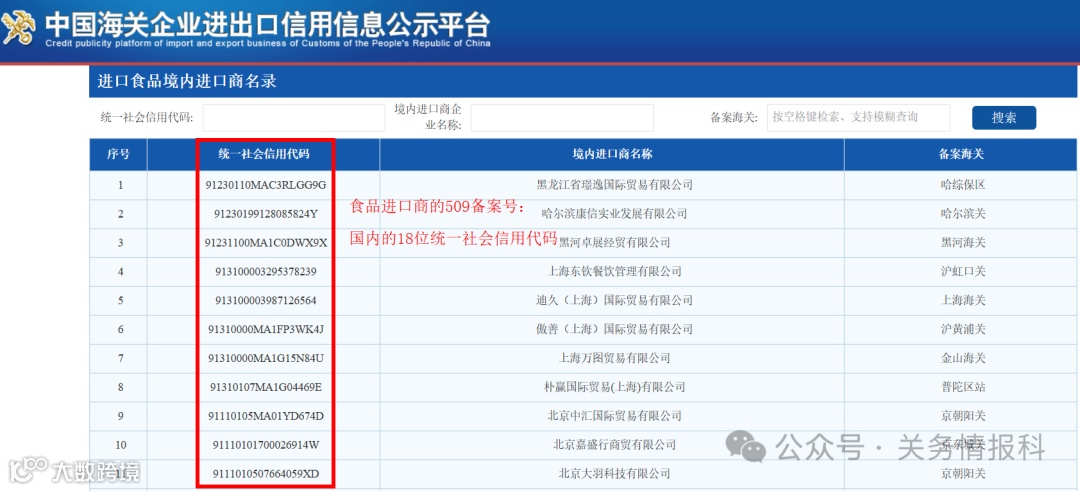Image resolution: width=1080 pixels, height=491 pixels.
Task: Click the 统一社会信用代码 column header
Action: point(264,154)
